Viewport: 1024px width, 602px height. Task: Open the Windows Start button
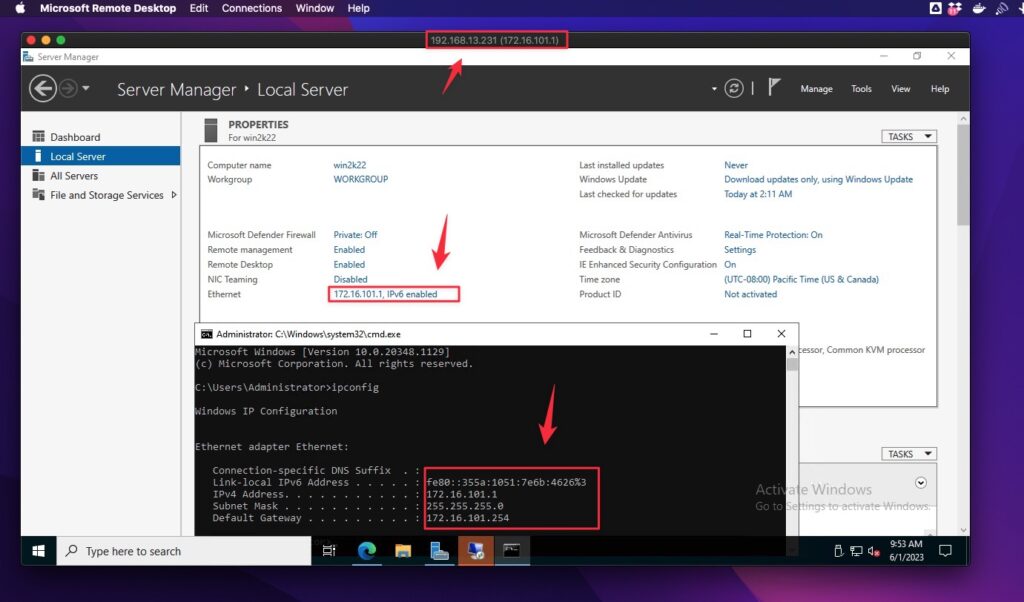coord(39,551)
